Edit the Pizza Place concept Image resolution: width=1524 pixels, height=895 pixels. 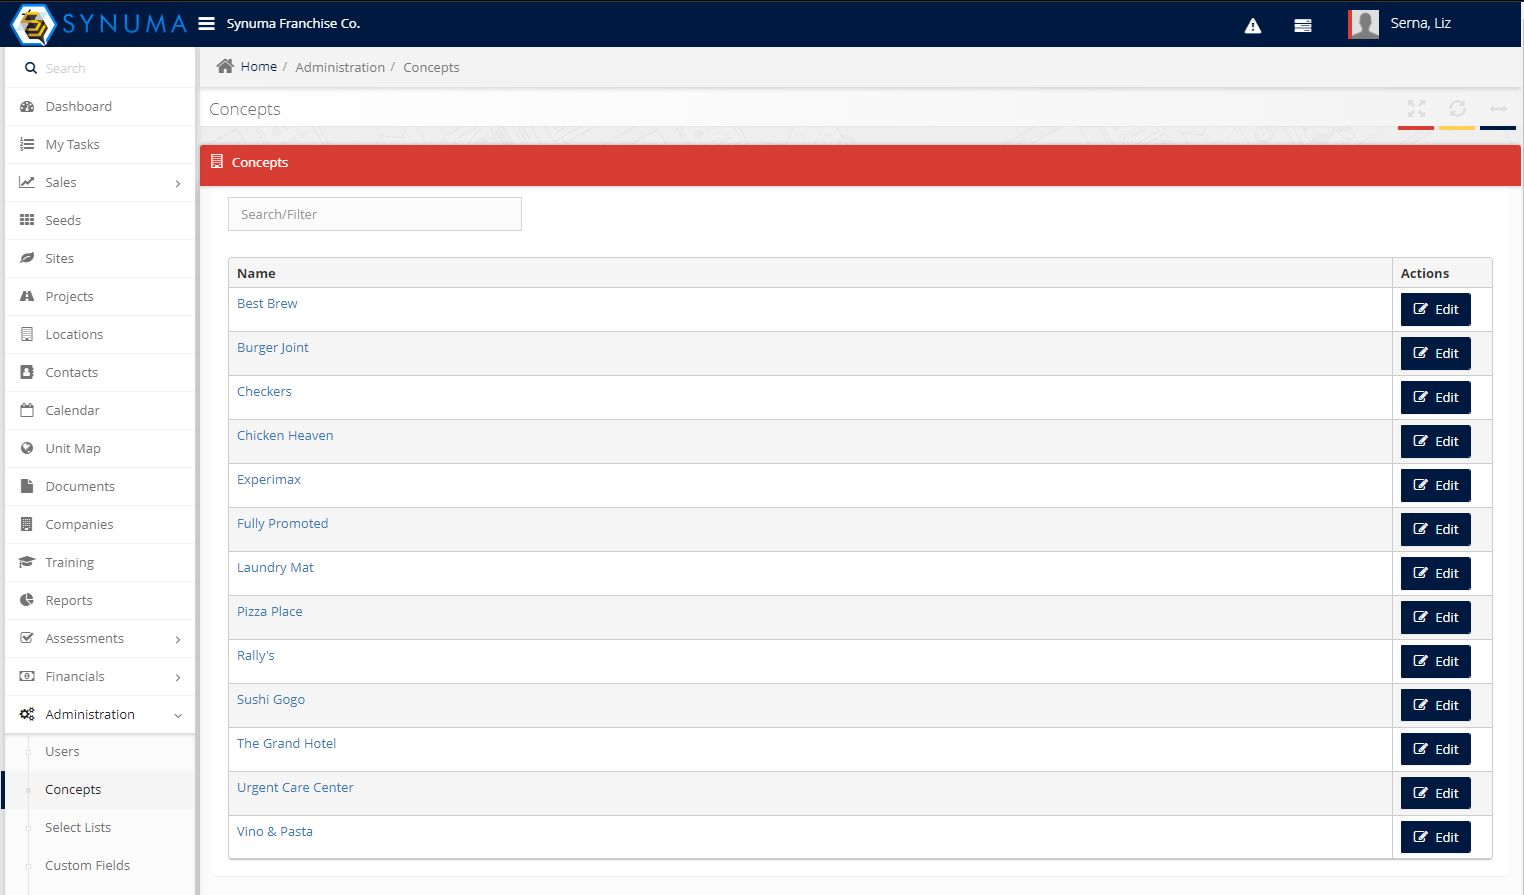pyautogui.click(x=1435, y=617)
